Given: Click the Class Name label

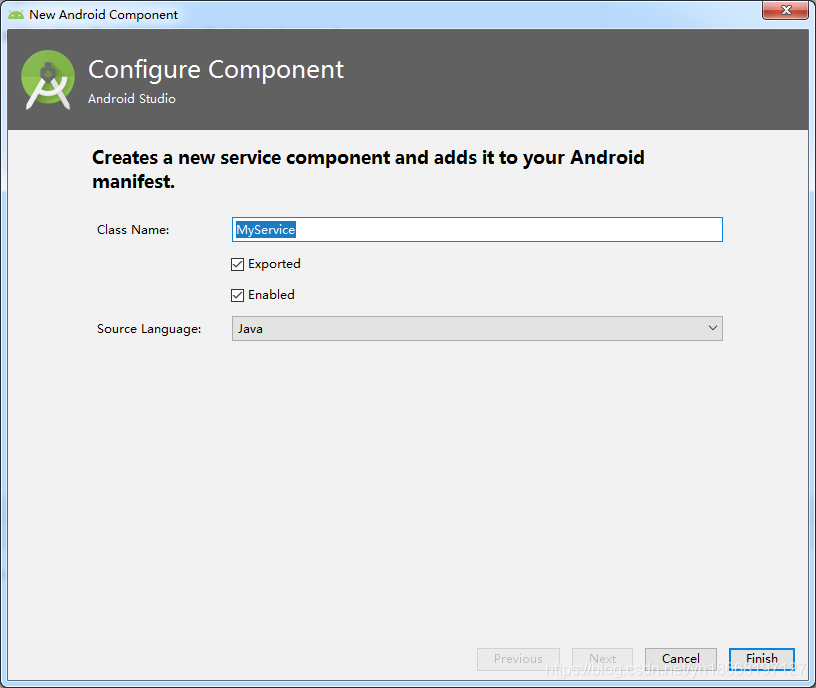Looking at the screenshot, I should point(133,230).
